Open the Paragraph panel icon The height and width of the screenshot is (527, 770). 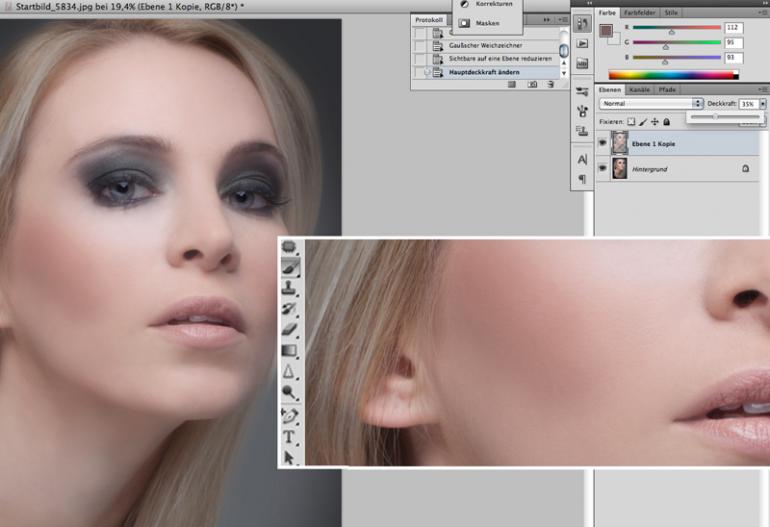582,179
